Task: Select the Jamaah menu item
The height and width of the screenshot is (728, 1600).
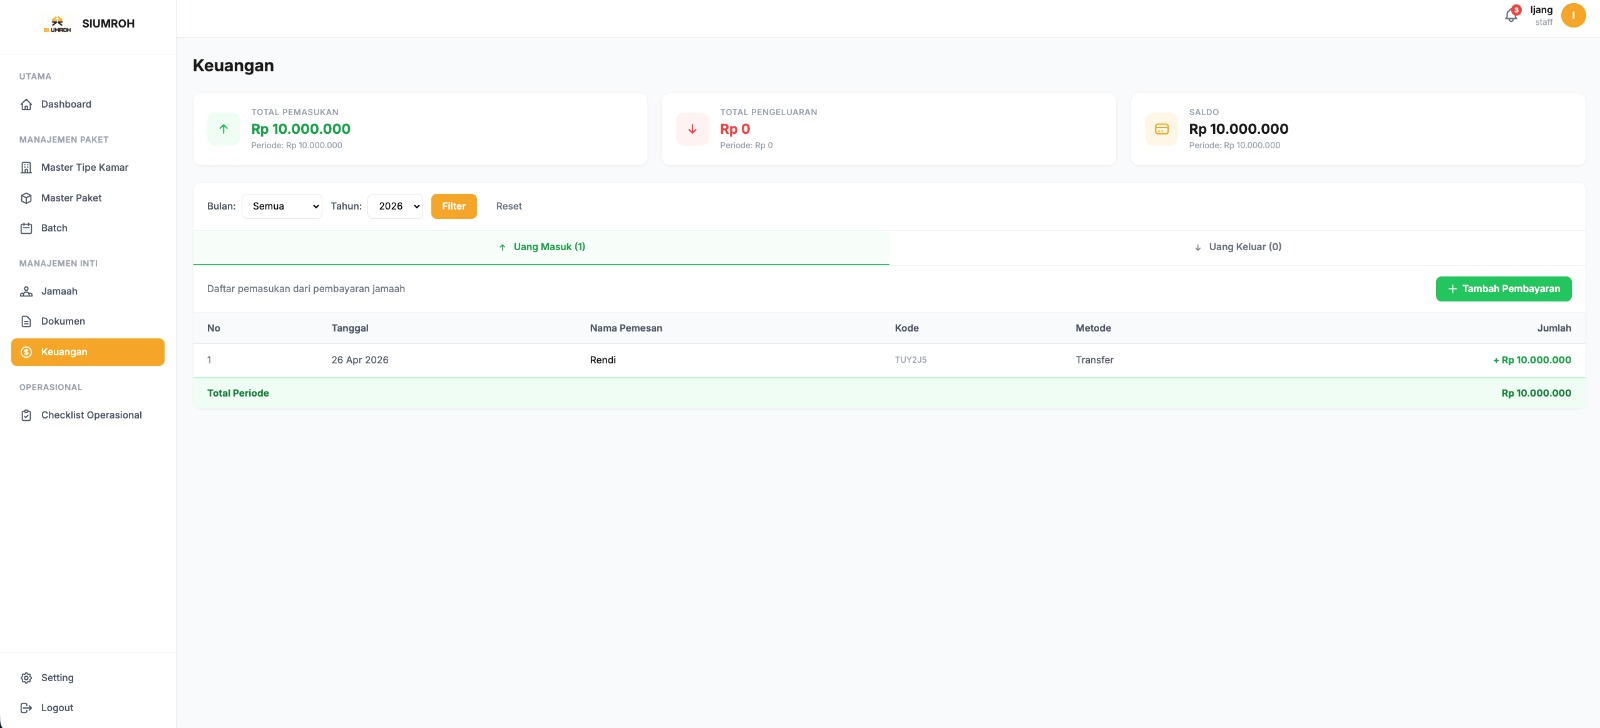Action: pyautogui.click(x=88, y=291)
